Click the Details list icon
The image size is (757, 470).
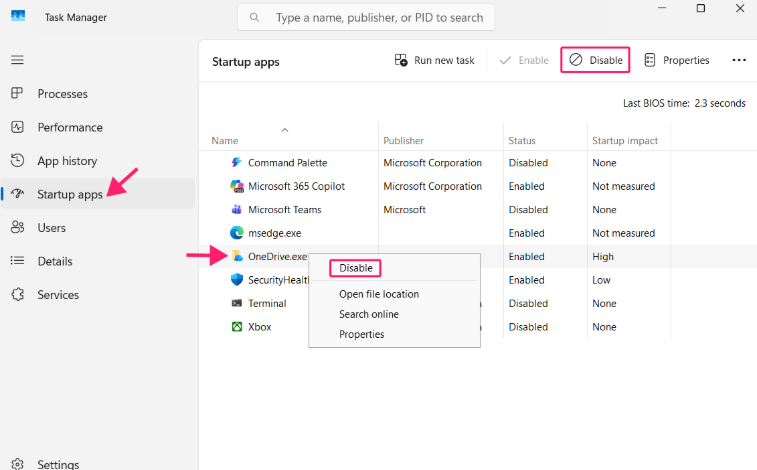click(x=17, y=261)
